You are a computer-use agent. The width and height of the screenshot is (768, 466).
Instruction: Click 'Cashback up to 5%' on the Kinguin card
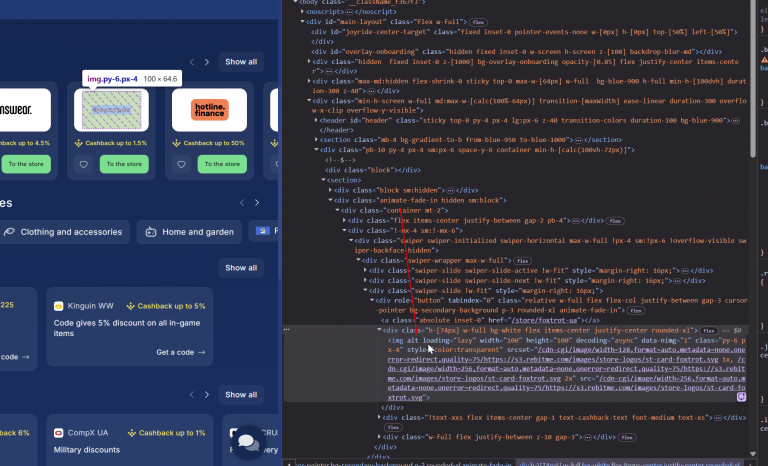point(166,306)
